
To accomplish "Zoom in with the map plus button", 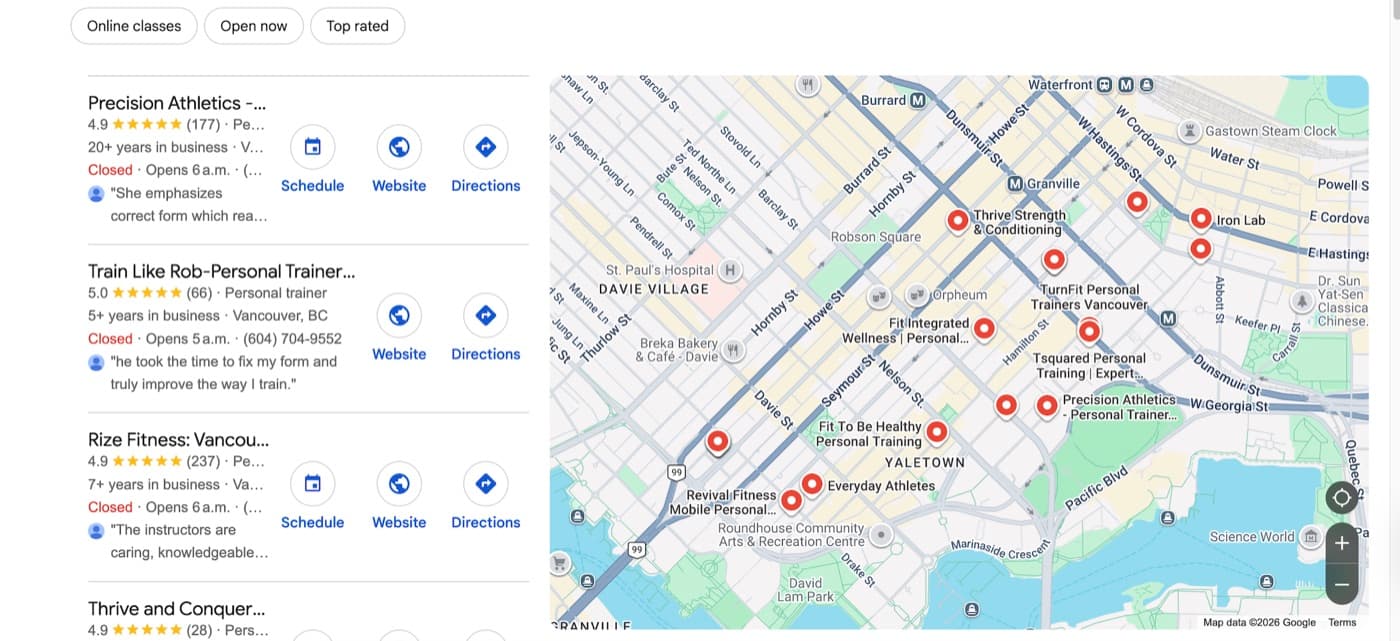I will coord(1342,543).
